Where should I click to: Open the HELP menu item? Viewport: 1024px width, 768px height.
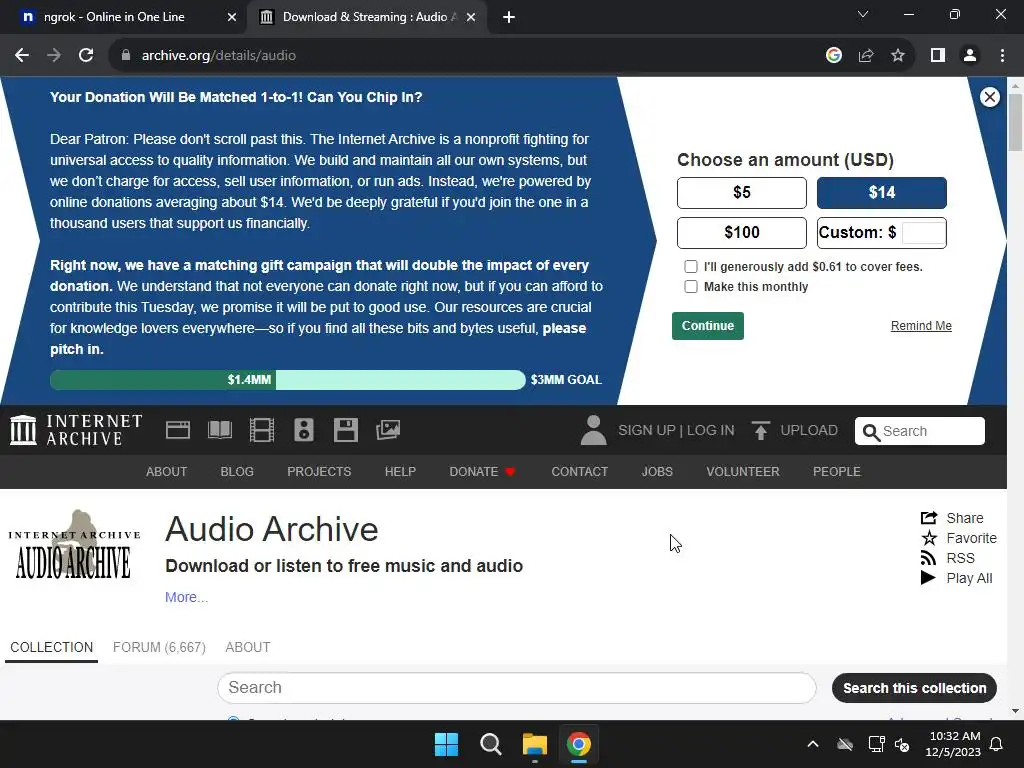point(400,472)
